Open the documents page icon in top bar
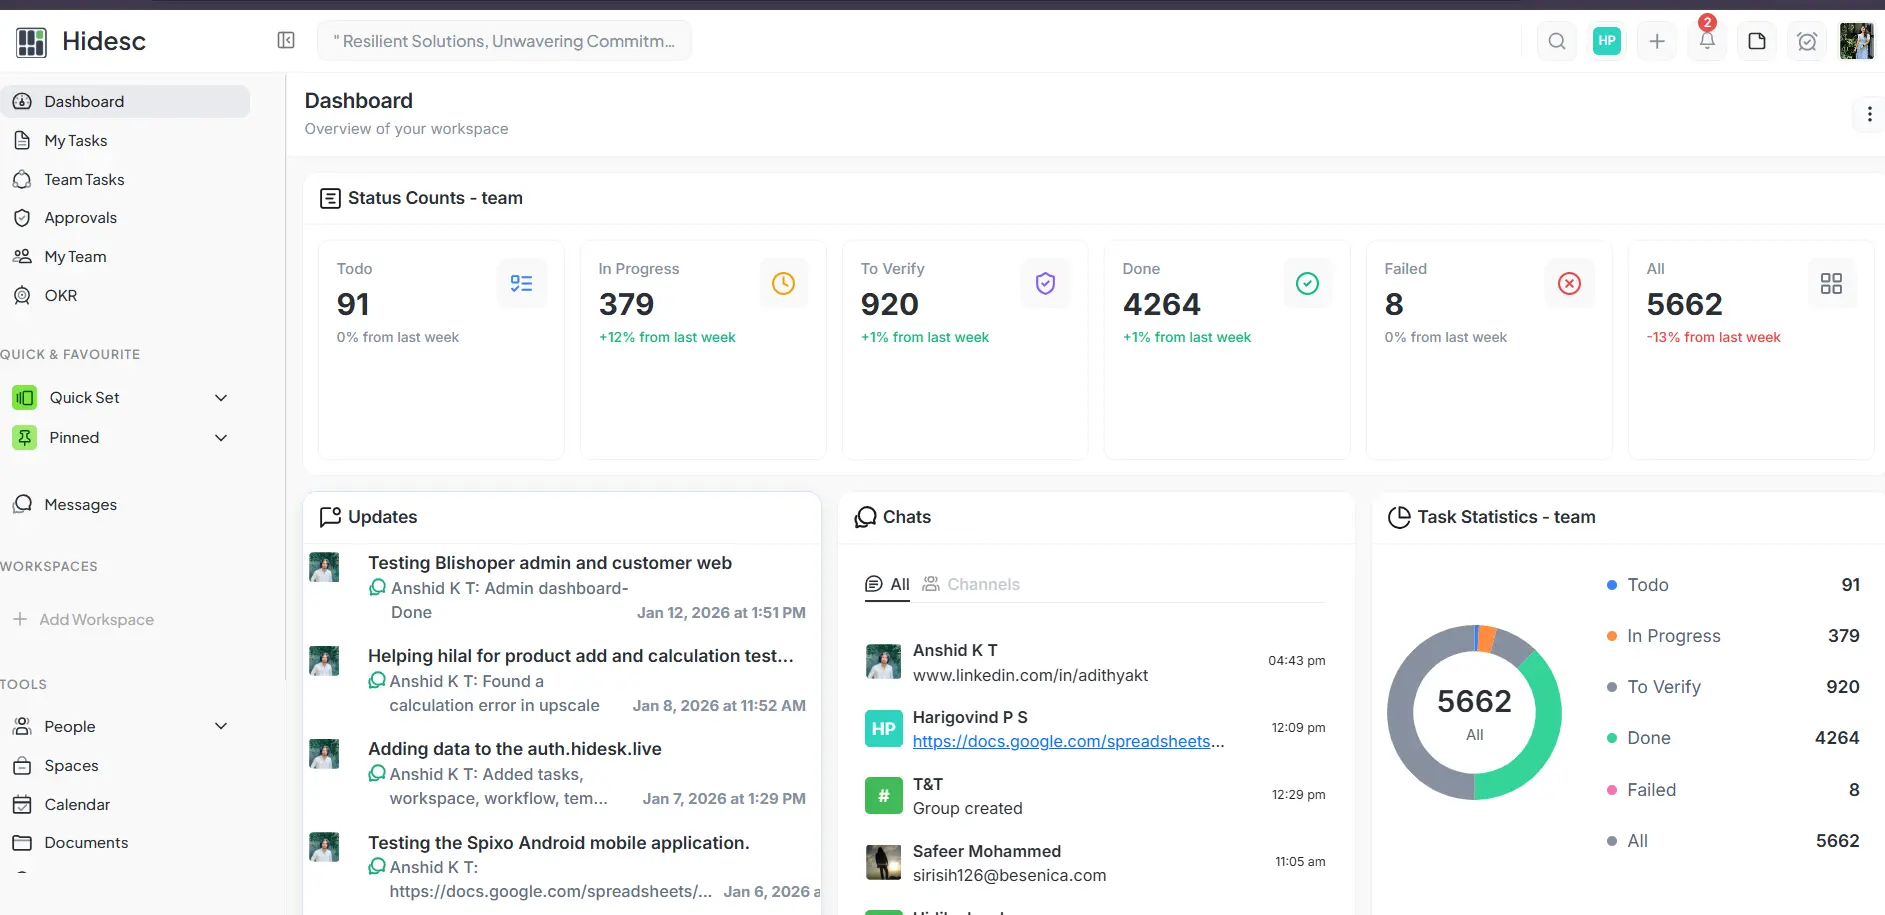 point(1757,41)
